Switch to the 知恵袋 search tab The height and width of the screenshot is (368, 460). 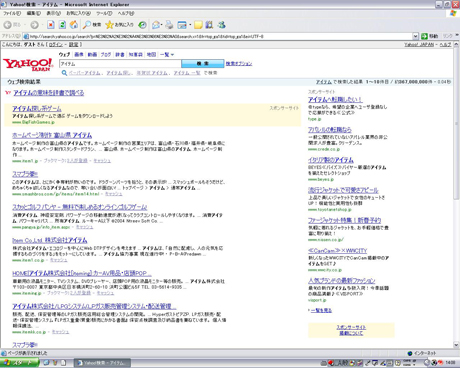136,55
